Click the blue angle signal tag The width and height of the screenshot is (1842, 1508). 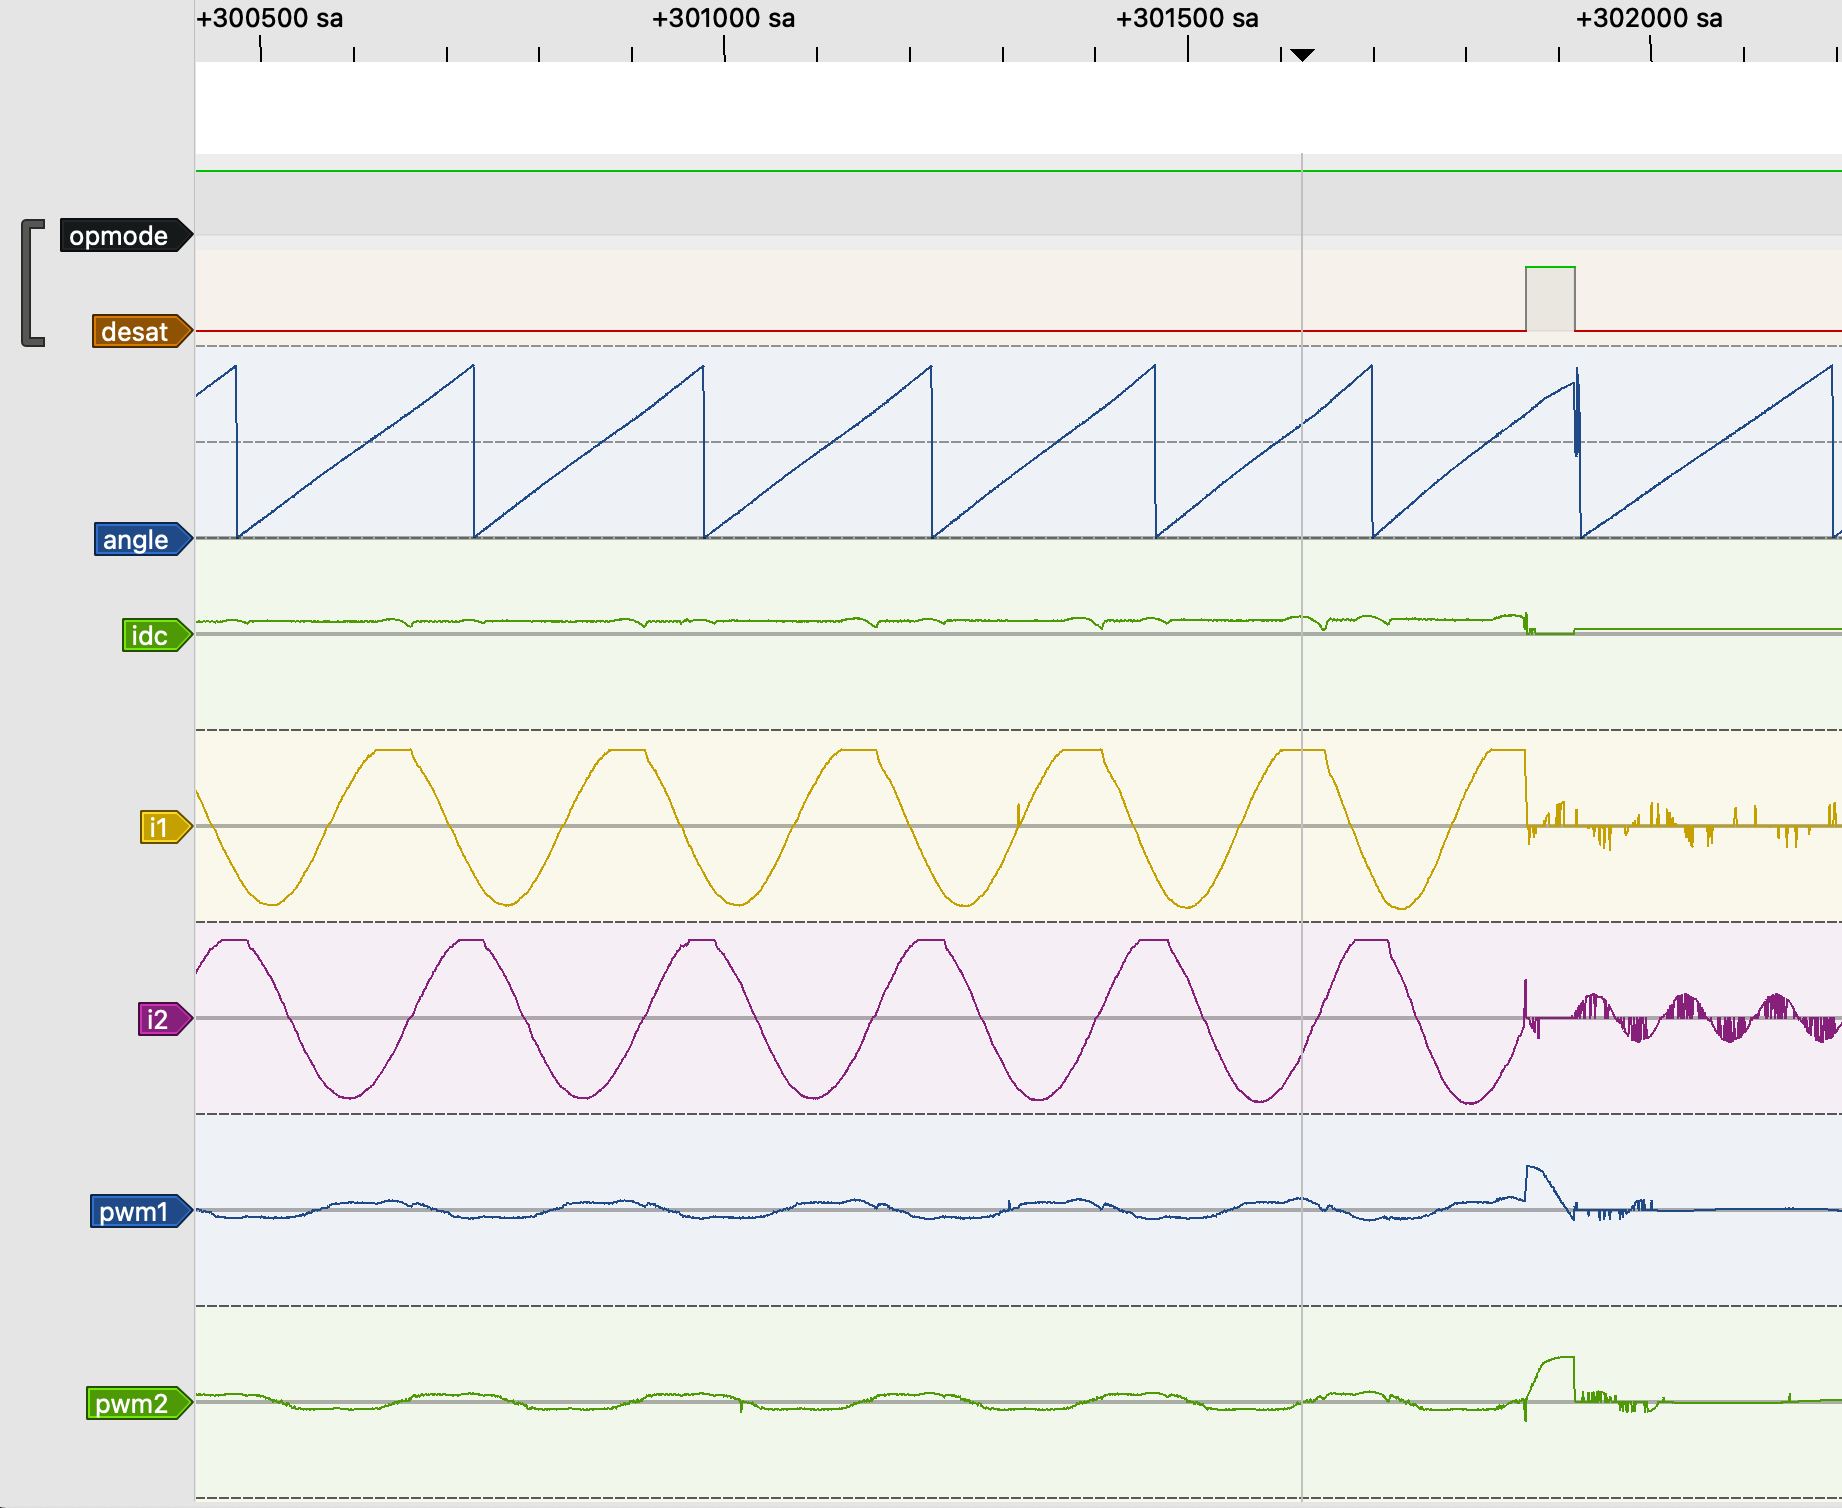pos(138,539)
